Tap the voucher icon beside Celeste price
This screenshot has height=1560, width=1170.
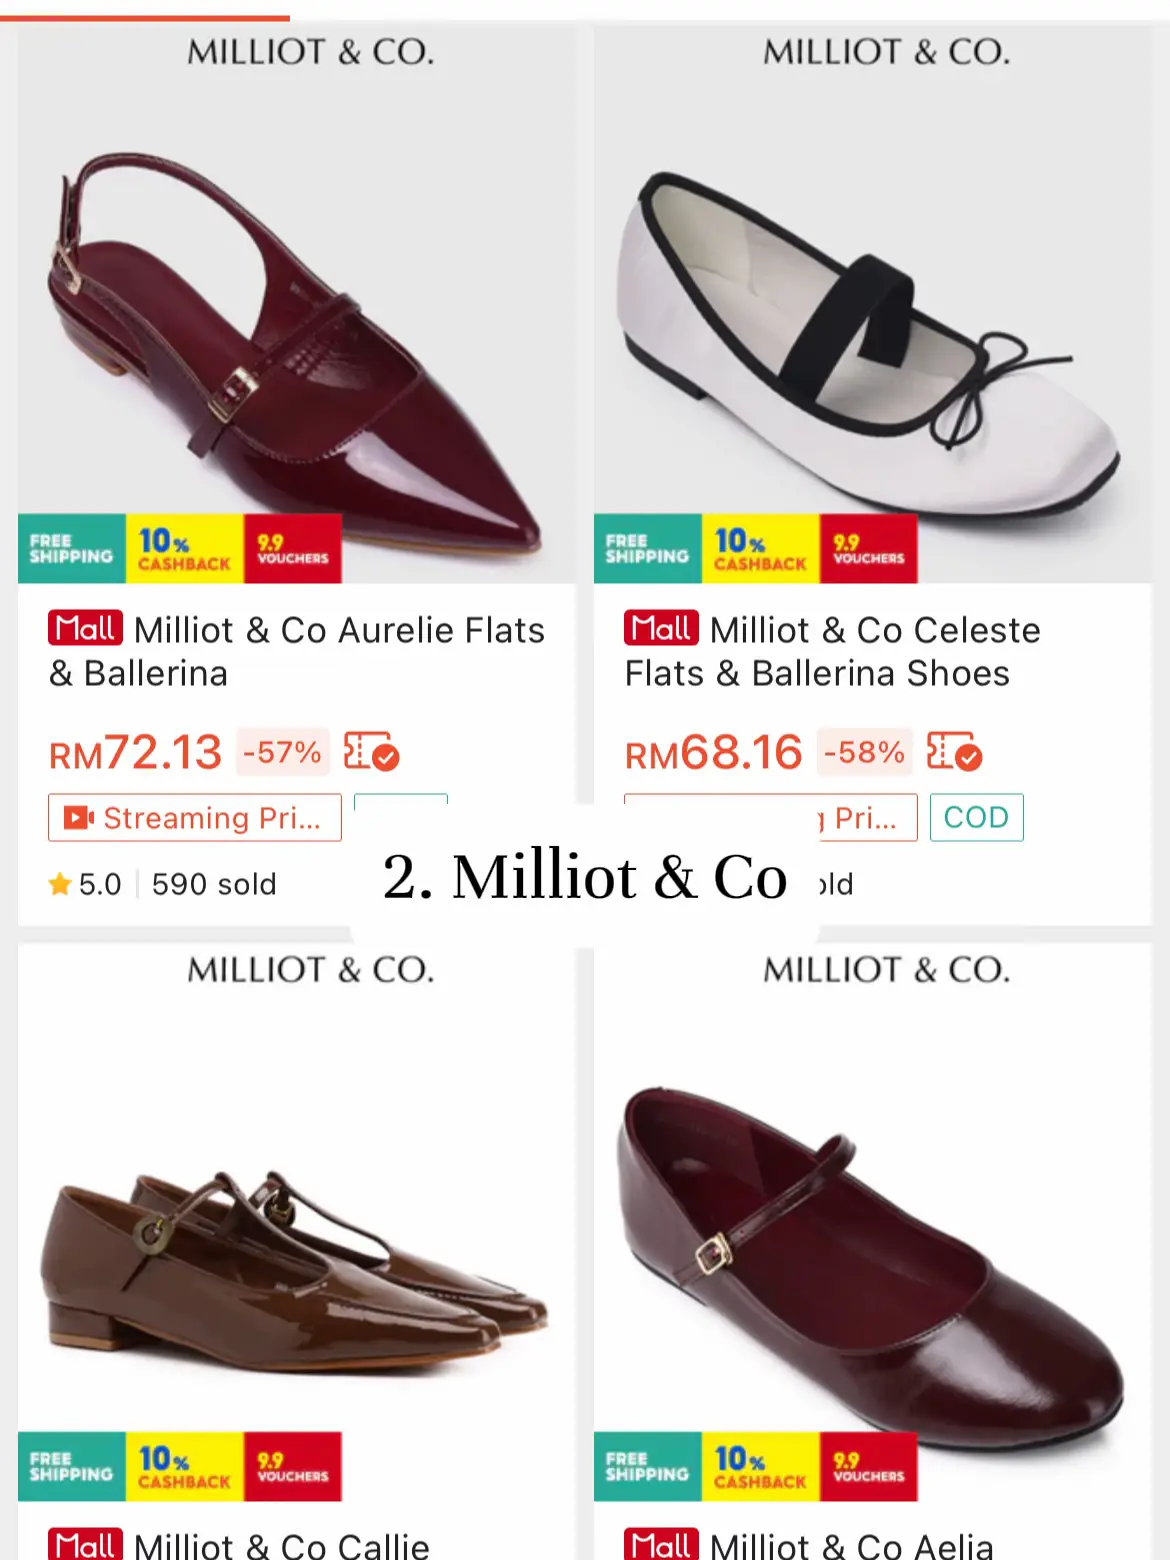pyautogui.click(x=954, y=752)
